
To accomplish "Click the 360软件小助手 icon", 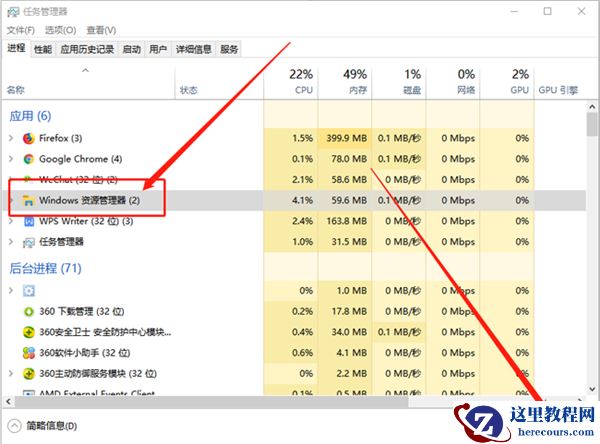I will [29, 353].
